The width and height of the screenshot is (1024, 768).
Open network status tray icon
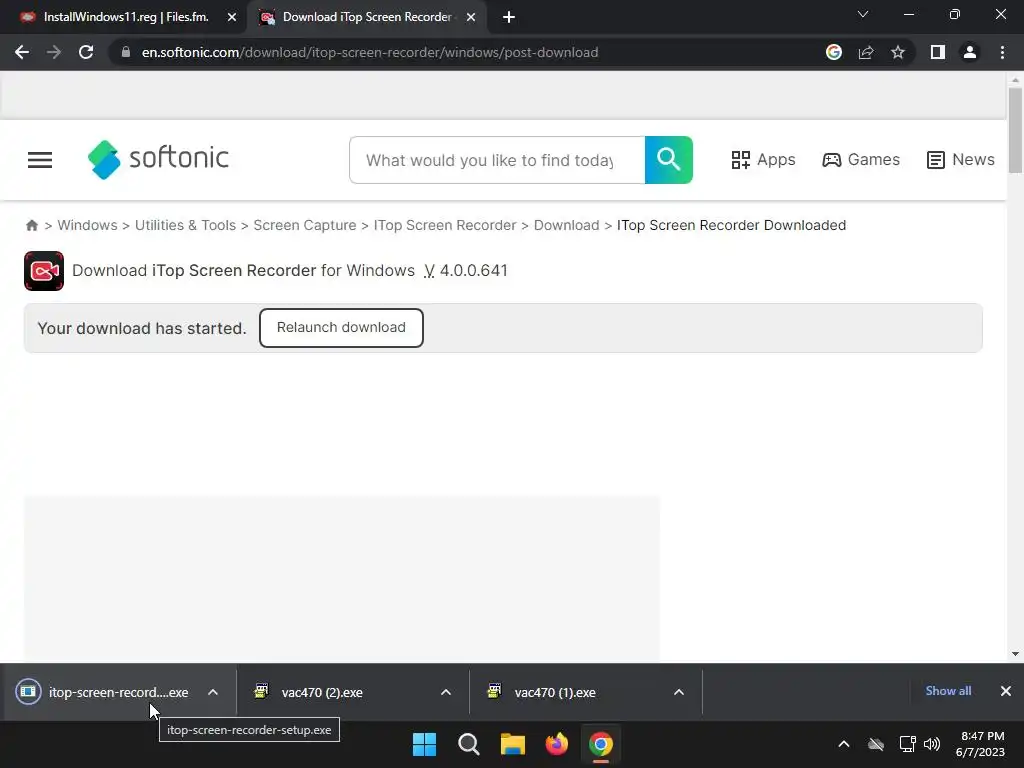coord(907,744)
